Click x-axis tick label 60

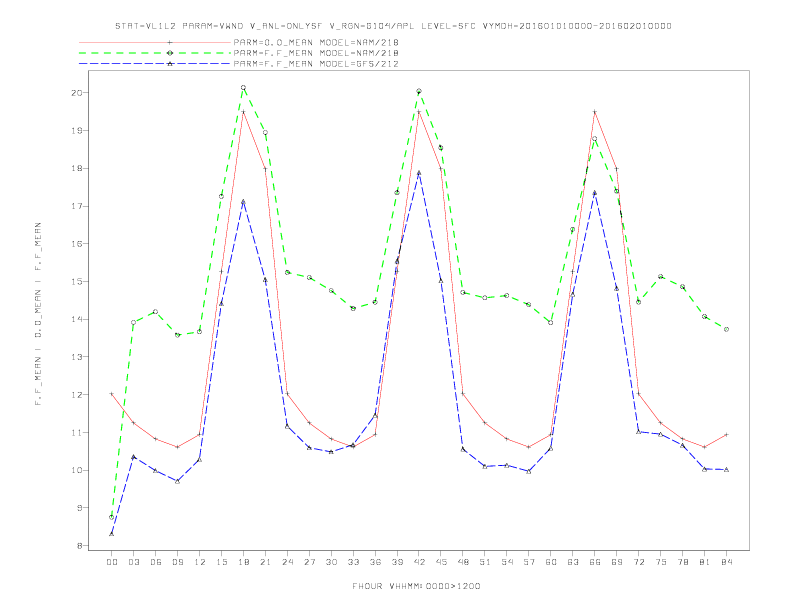(551, 562)
